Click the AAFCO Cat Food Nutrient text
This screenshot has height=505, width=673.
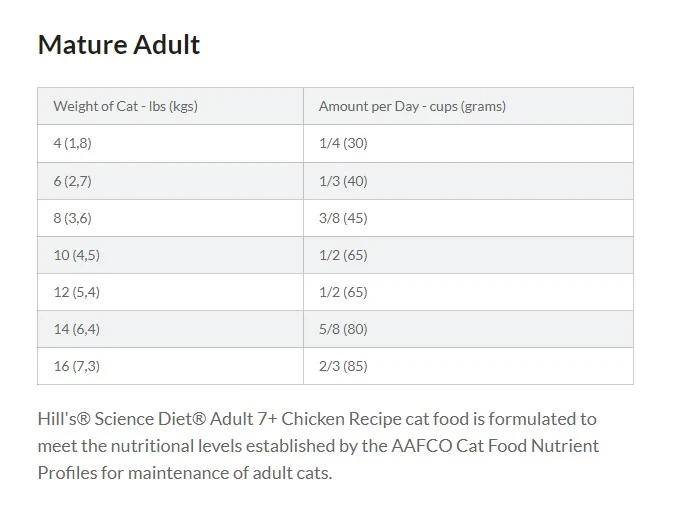coord(495,446)
